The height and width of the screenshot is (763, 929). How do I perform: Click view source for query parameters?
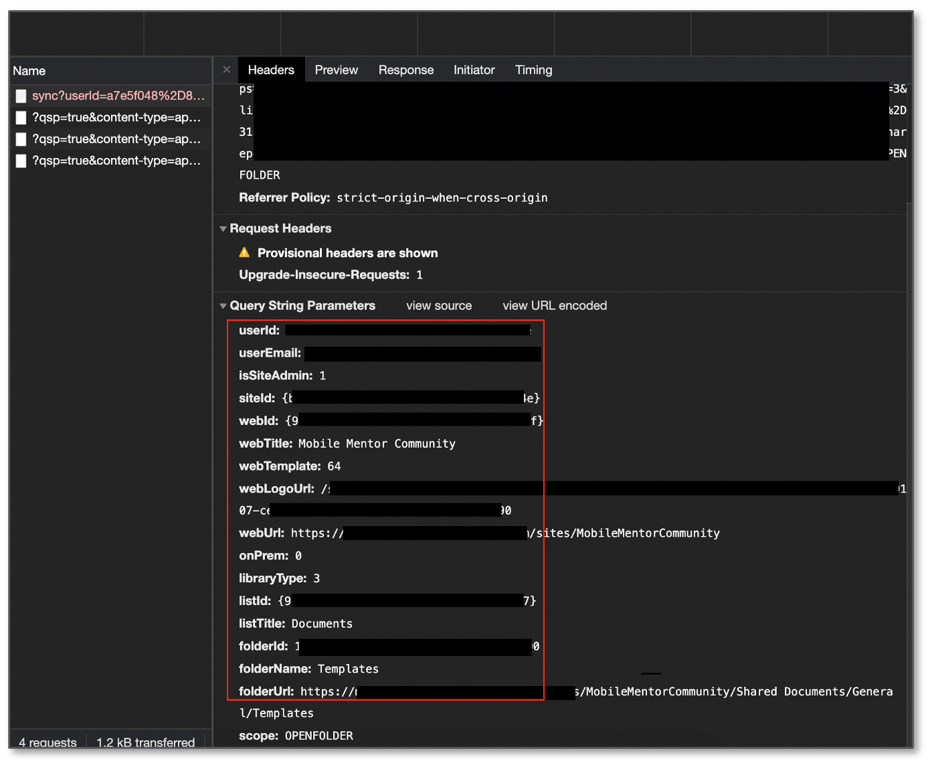(438, 305)
